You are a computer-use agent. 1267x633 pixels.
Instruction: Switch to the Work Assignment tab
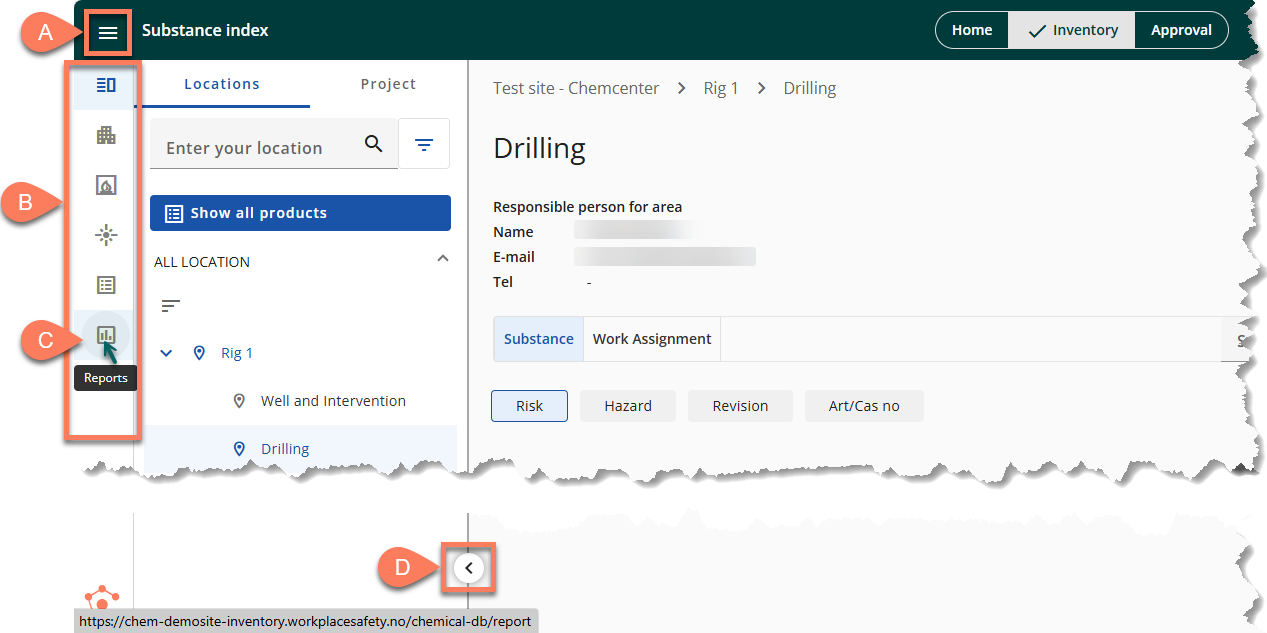(x=652, y=339)
